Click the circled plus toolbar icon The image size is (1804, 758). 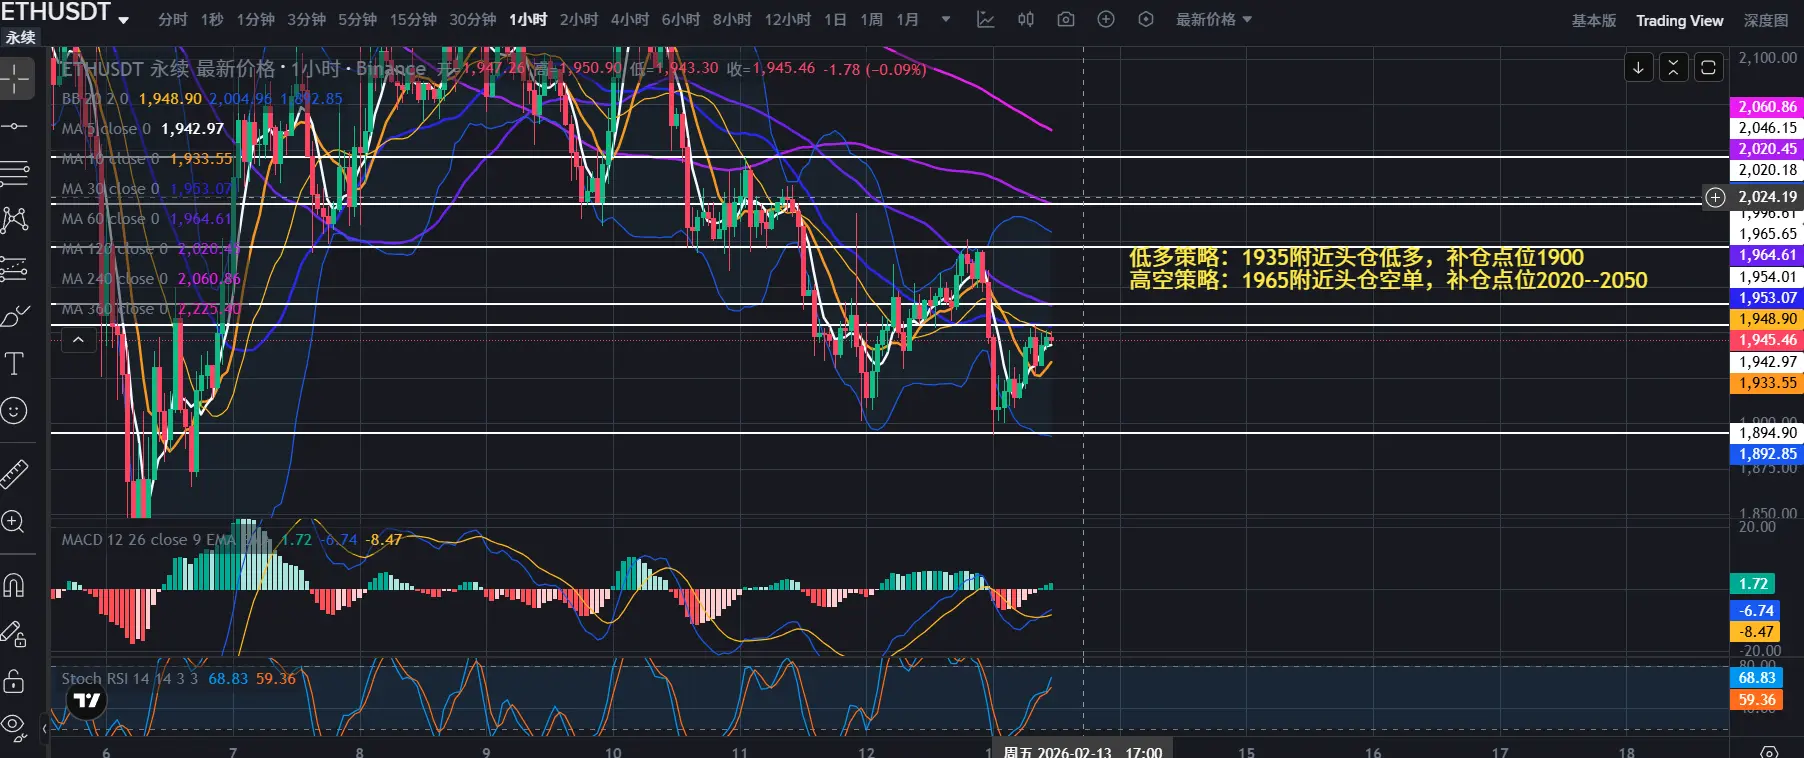tap(1106, 19)
